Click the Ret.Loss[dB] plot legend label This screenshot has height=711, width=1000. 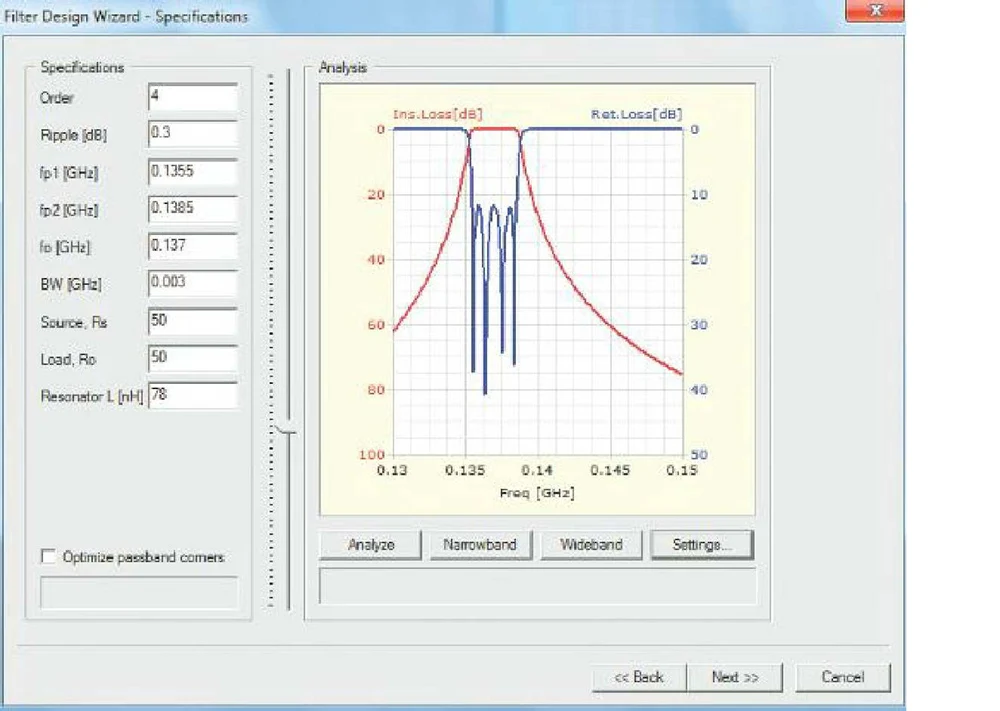pyautogui.click(x=636, y=114)
